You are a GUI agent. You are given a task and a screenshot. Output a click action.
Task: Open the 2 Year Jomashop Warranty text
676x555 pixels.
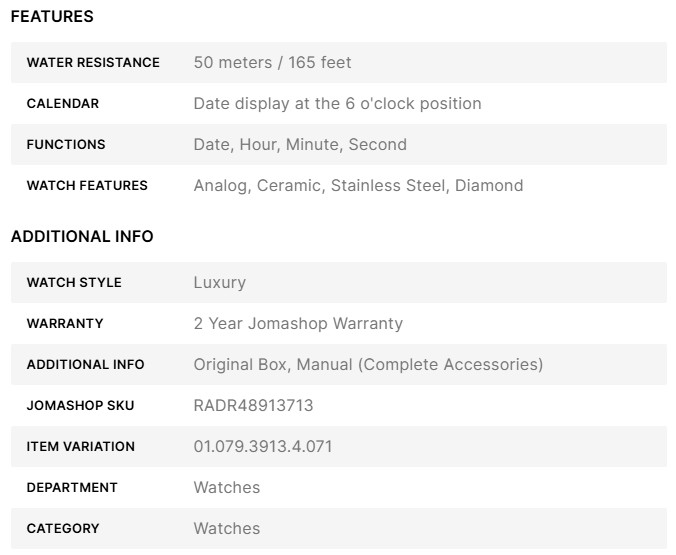pyautogui.click(x=298, y=324)
